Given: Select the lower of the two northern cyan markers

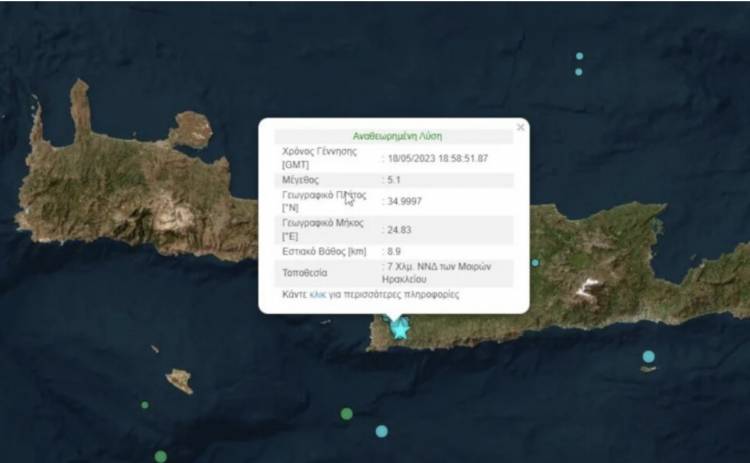Looking at the screenshot, I should [579, 72].
